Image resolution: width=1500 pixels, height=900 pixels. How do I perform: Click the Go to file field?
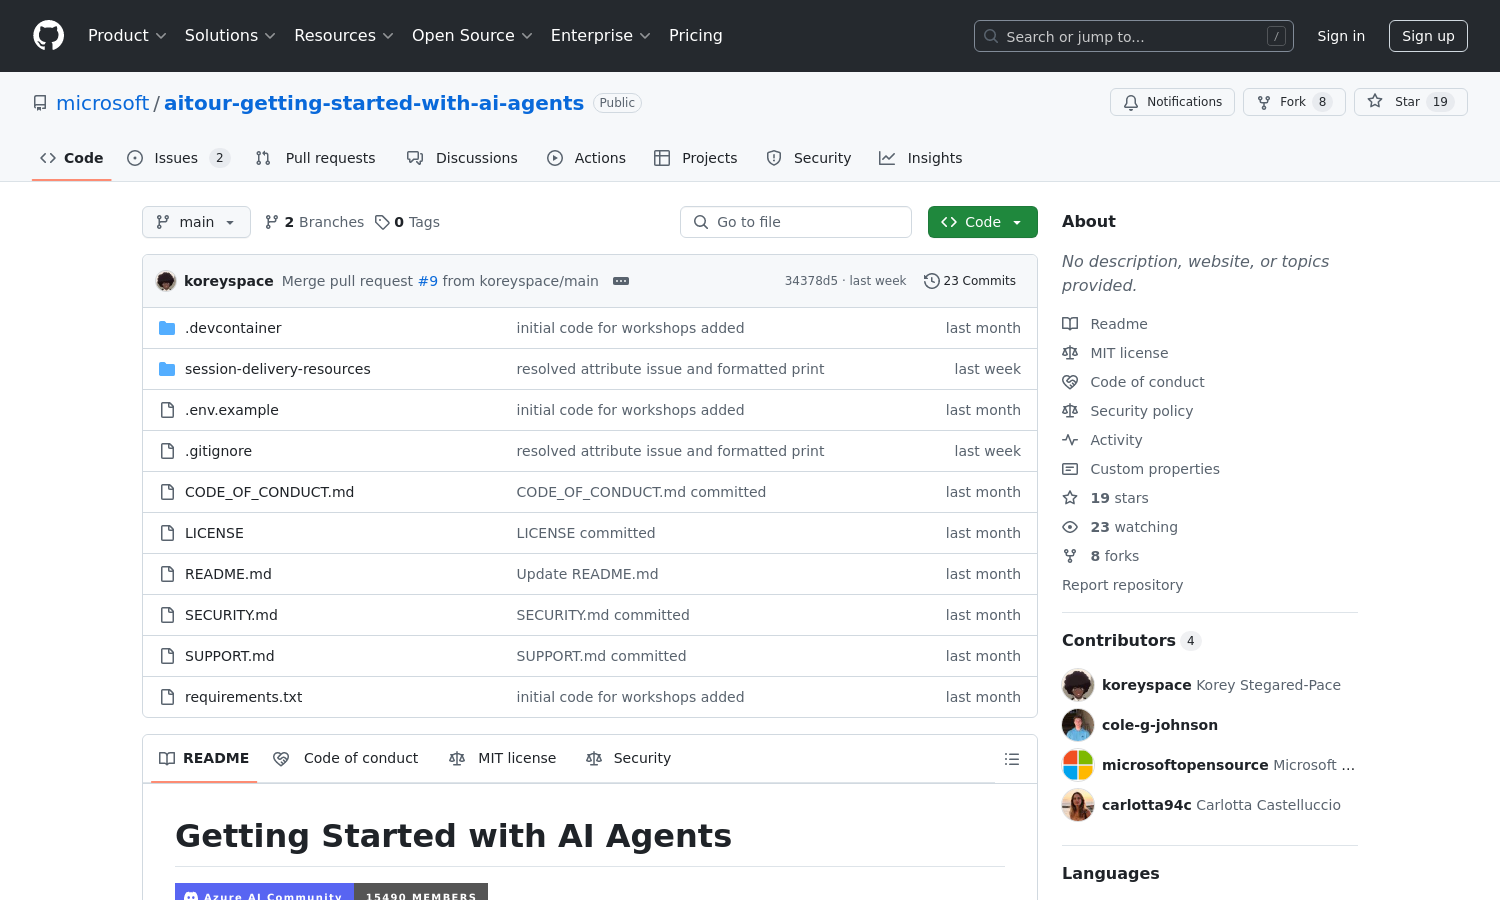796,222
